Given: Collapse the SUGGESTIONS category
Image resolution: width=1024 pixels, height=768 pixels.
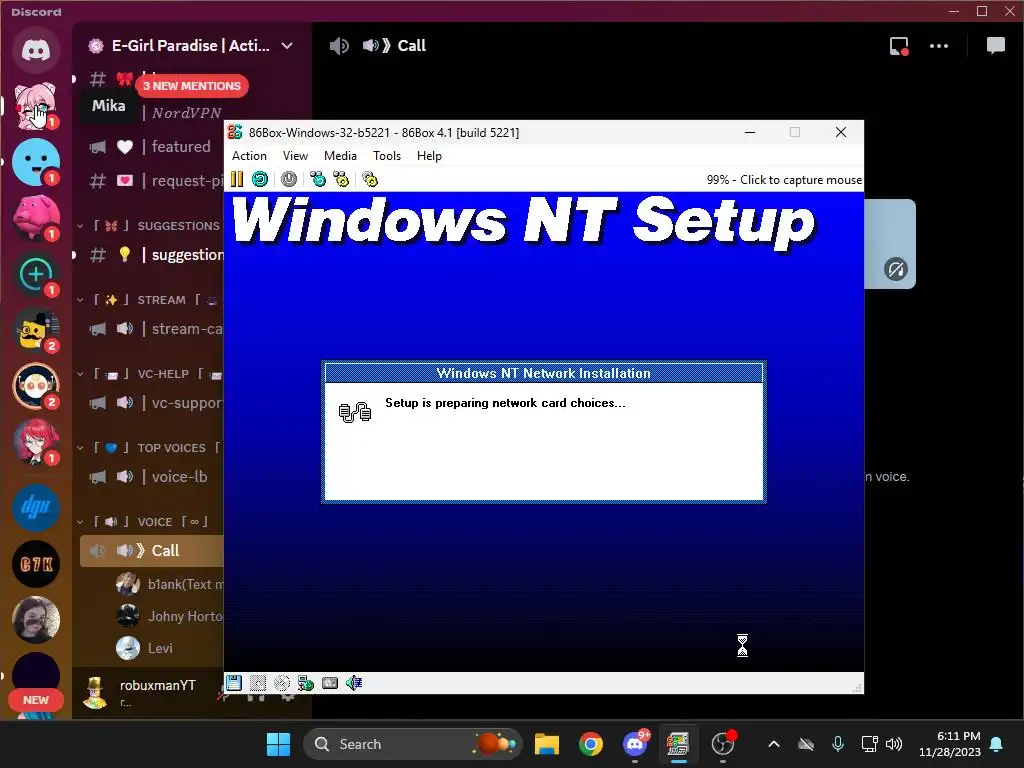Looking at the screenshot, I should pos(150,226).
